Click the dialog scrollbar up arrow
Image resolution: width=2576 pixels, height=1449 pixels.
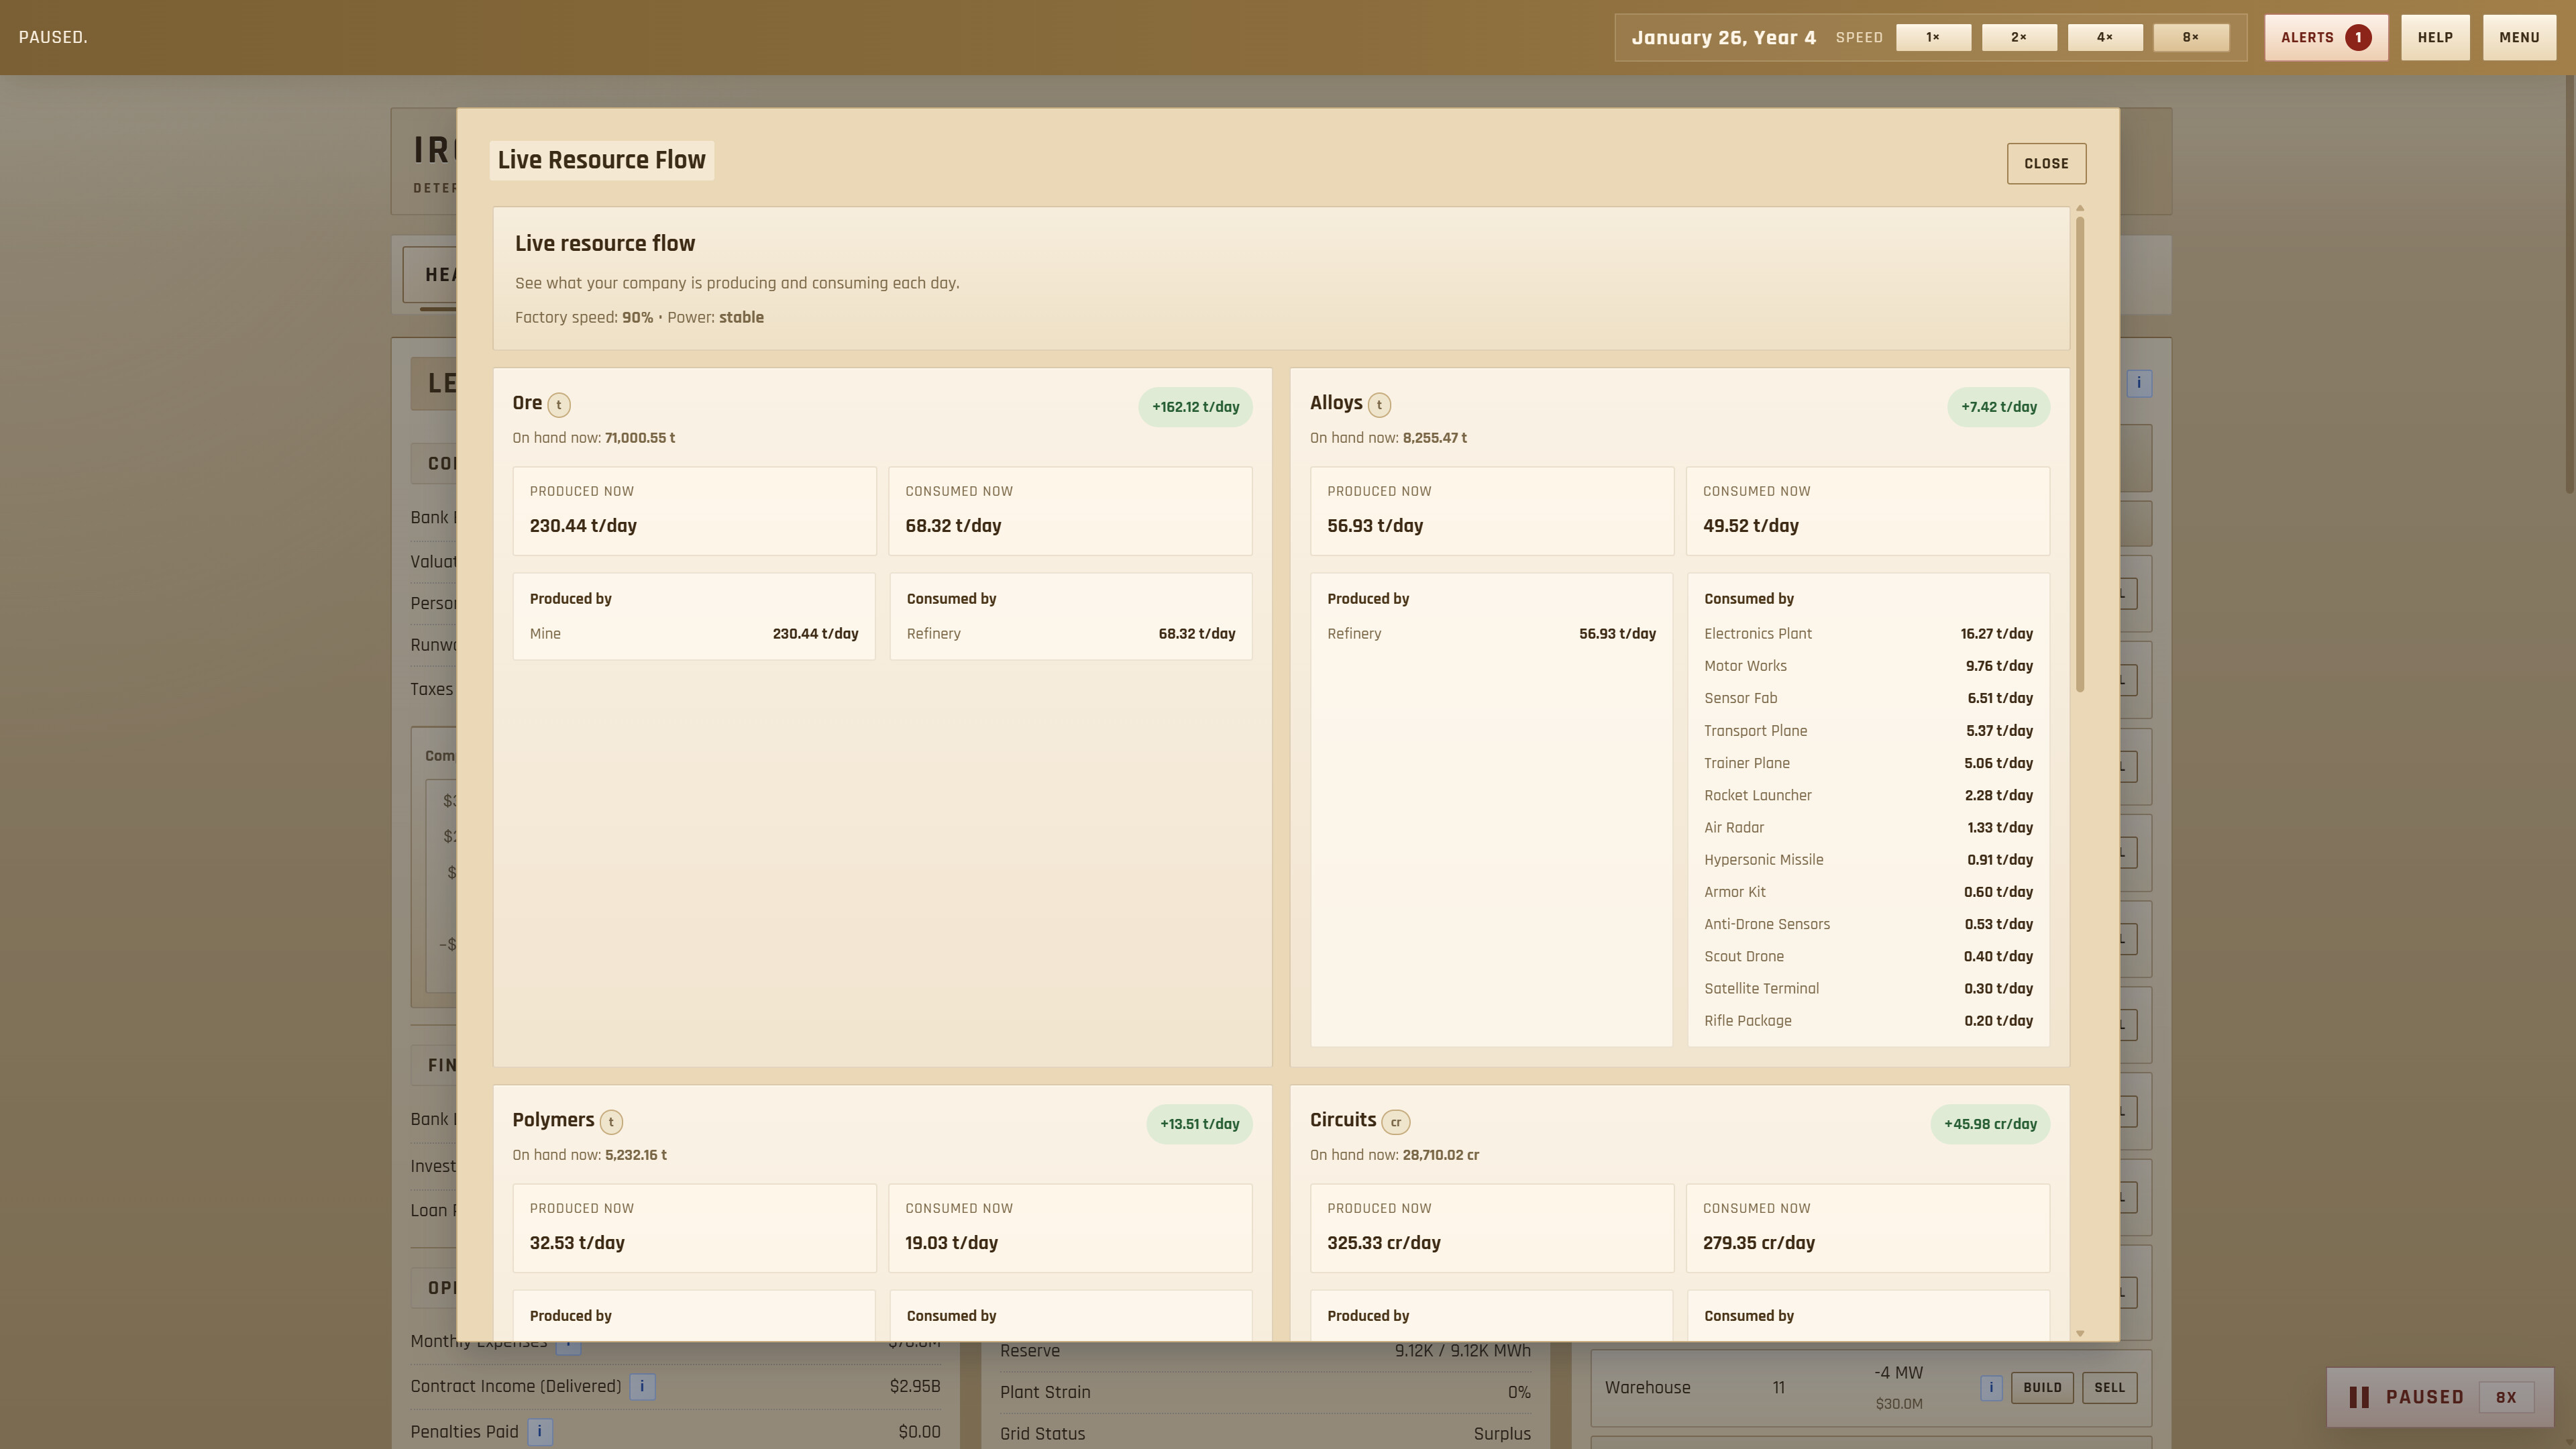pyautogui.click(x=2080, y=208)
